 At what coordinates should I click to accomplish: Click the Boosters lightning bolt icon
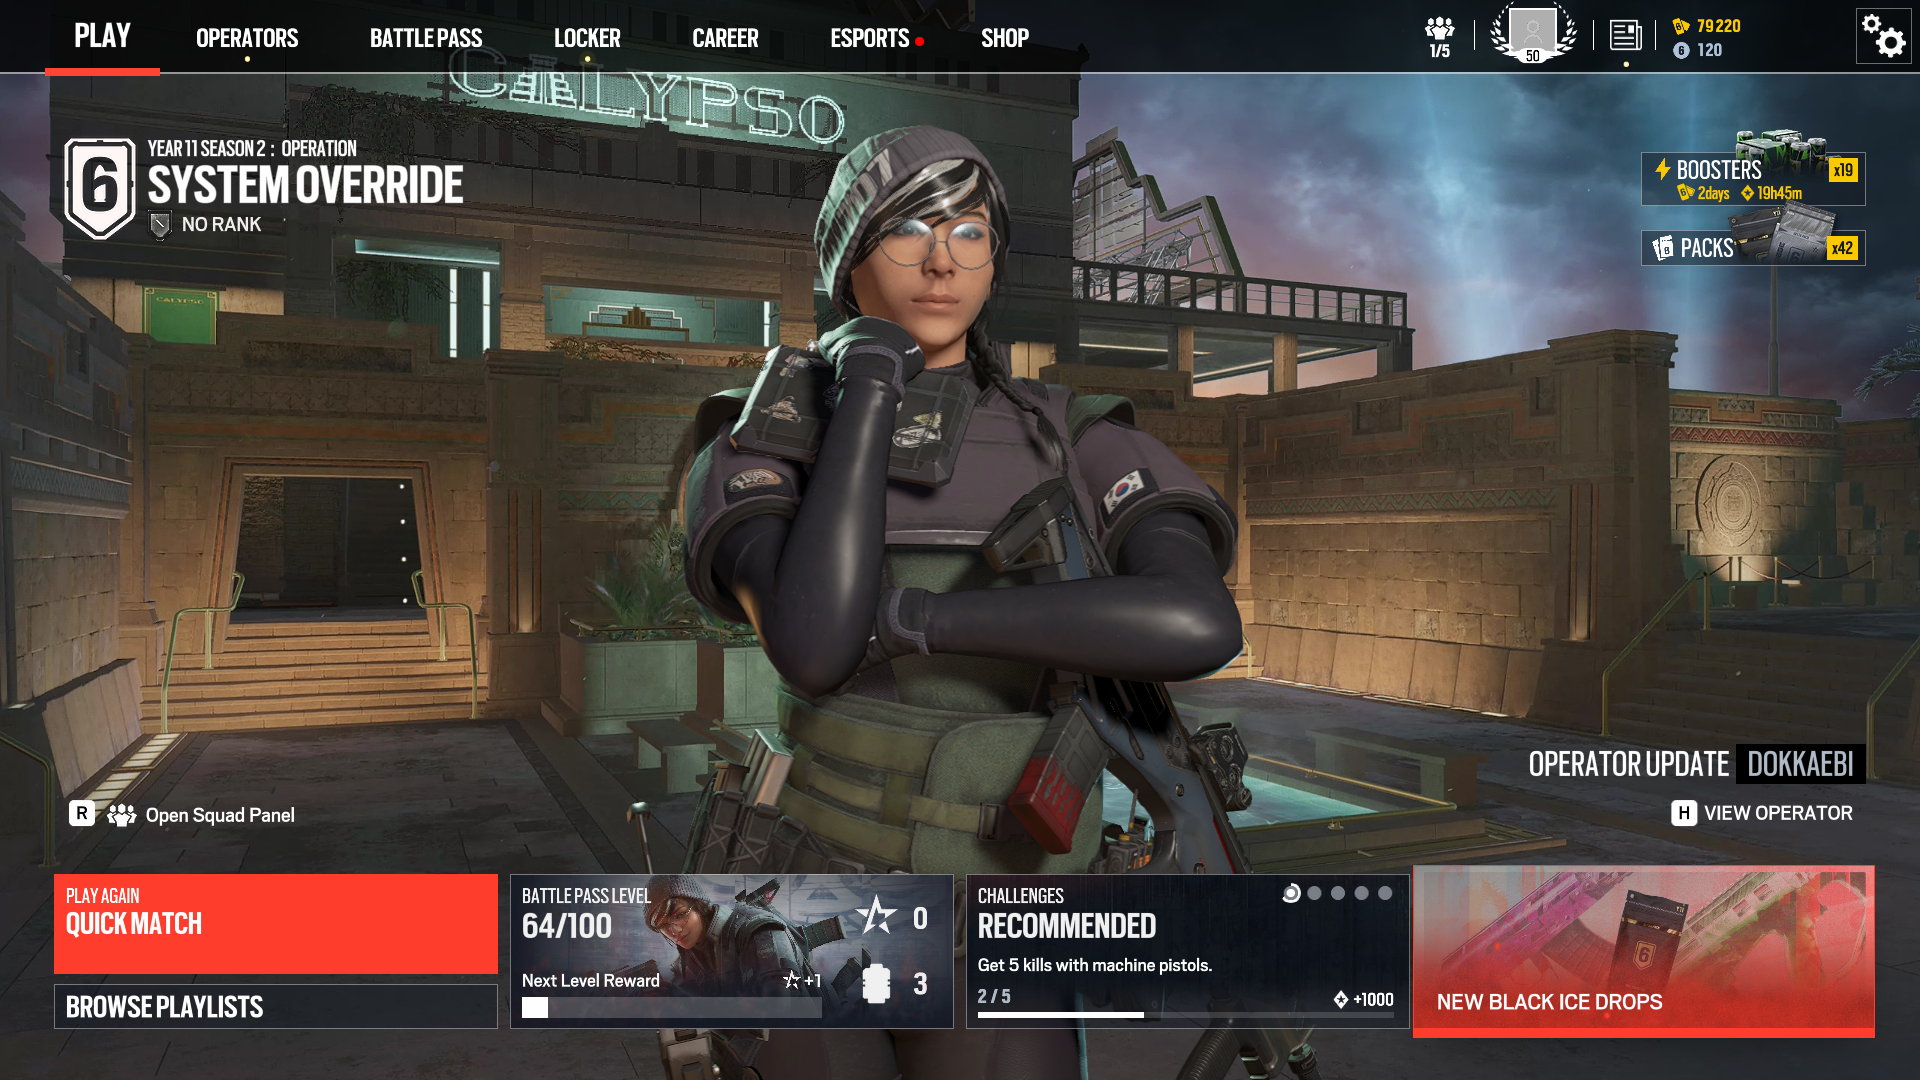(1662, 169)
